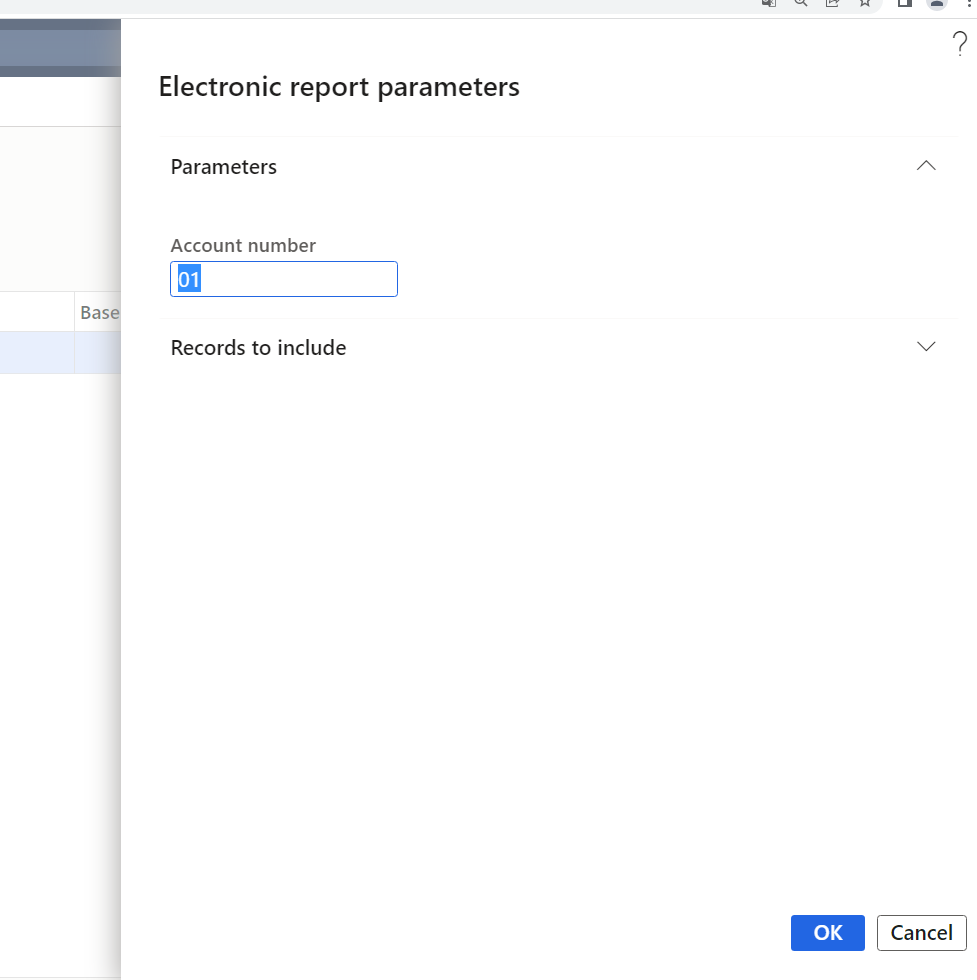Open the three-dot browser menu
The width and height of the screenshot is (977, 980).
pos(971,4)
